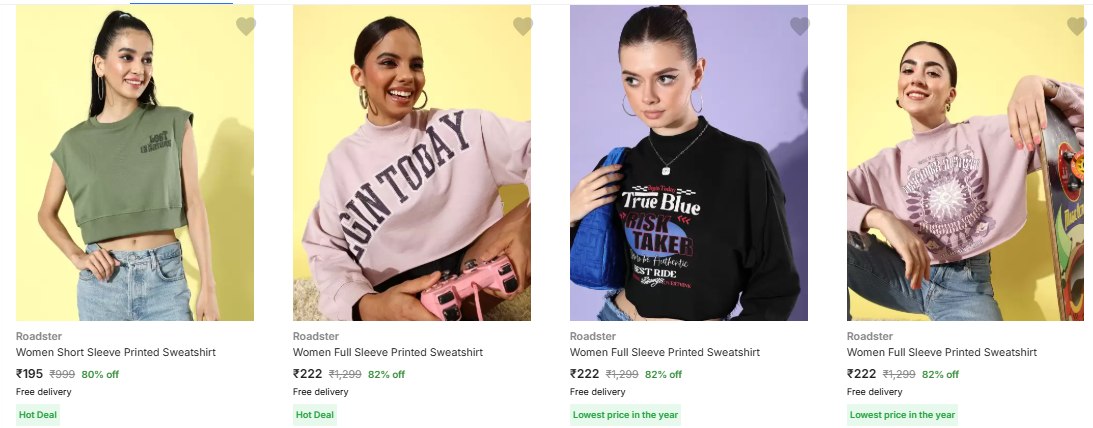
Task: Open the olive green cropped sweatshirt photo
Action: [135, 163]
